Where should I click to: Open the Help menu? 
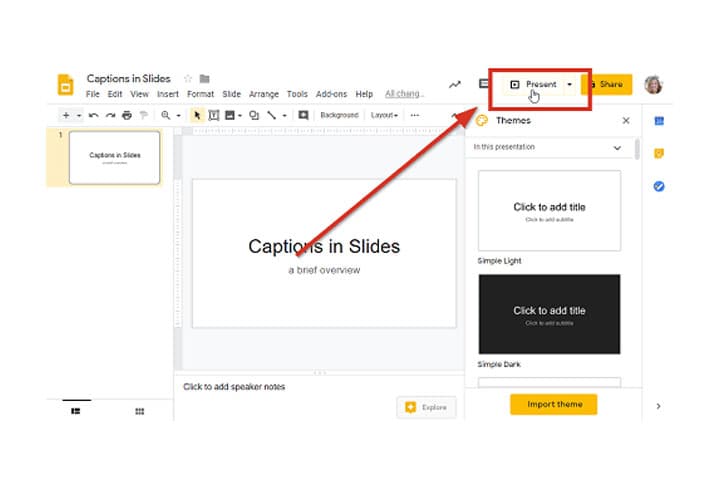click(x=364, y=94)
